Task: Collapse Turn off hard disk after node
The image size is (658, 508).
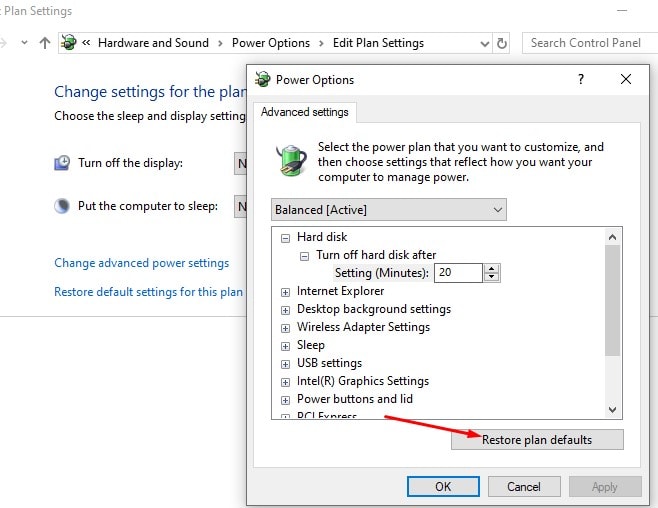Action: (x=305, y=256)
